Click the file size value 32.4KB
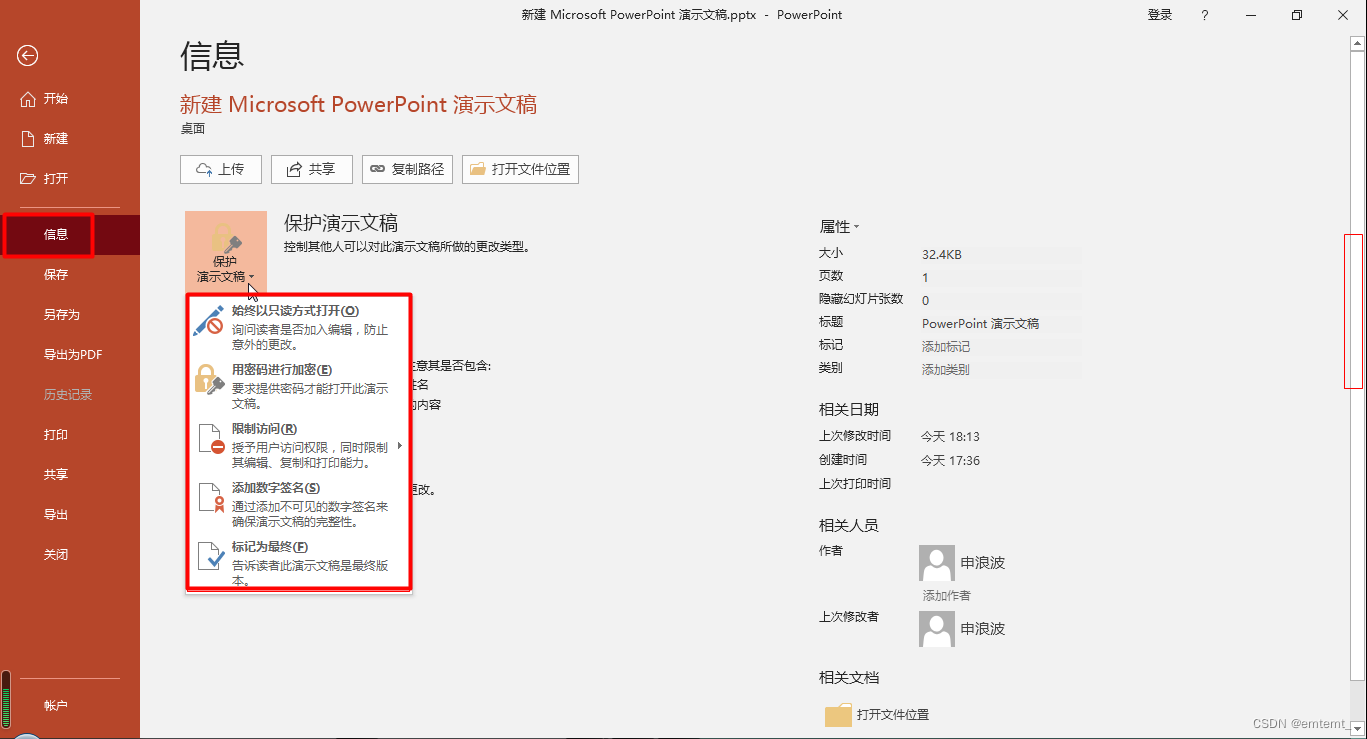Viewport: 1367px width, 739px height. [x=942, y=254]
